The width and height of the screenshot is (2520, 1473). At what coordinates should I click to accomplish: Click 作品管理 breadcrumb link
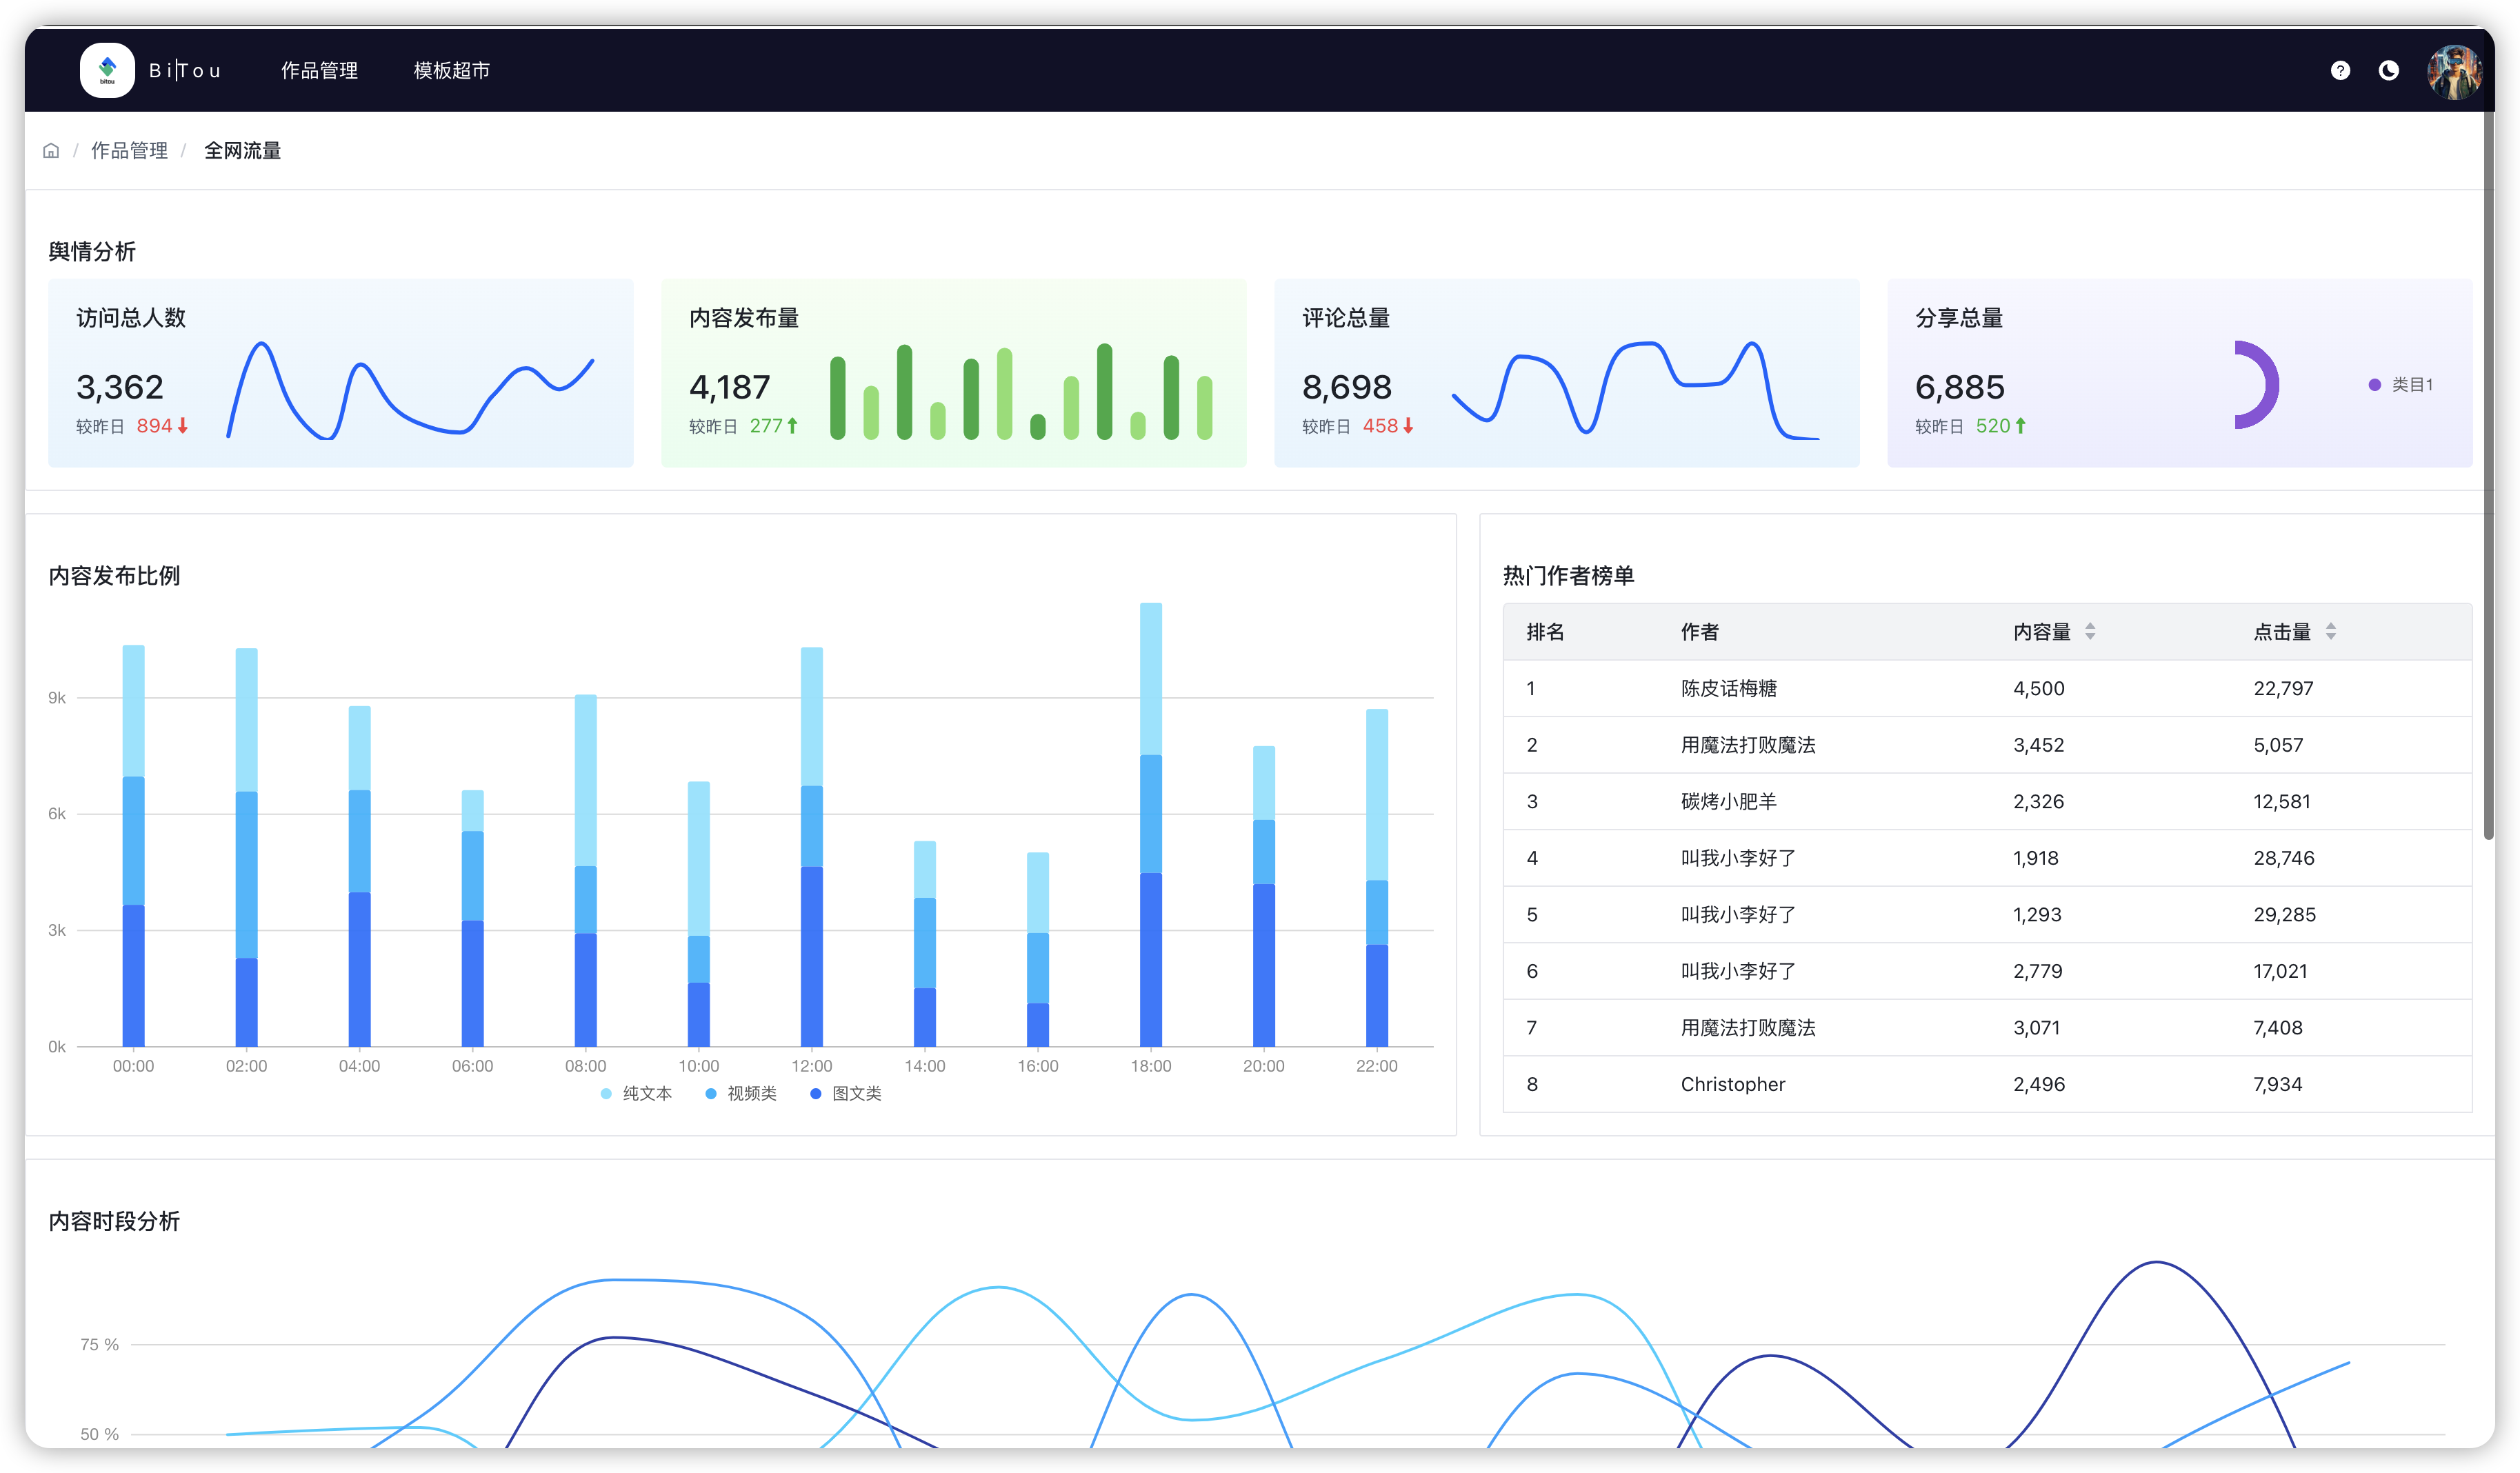click(x=129, y=151)
